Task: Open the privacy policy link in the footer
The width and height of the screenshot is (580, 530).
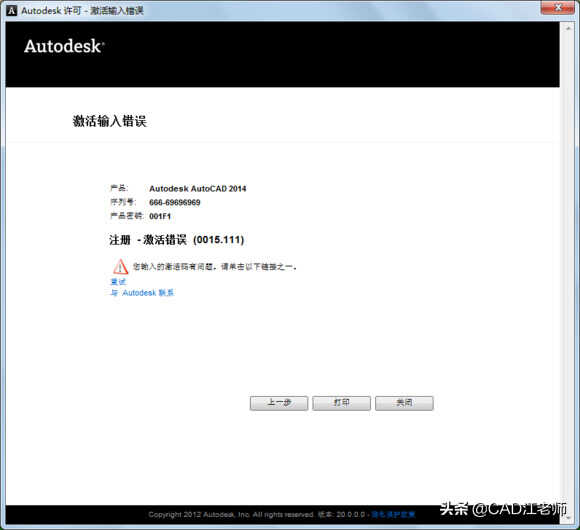Action: (x=393, y=514)
